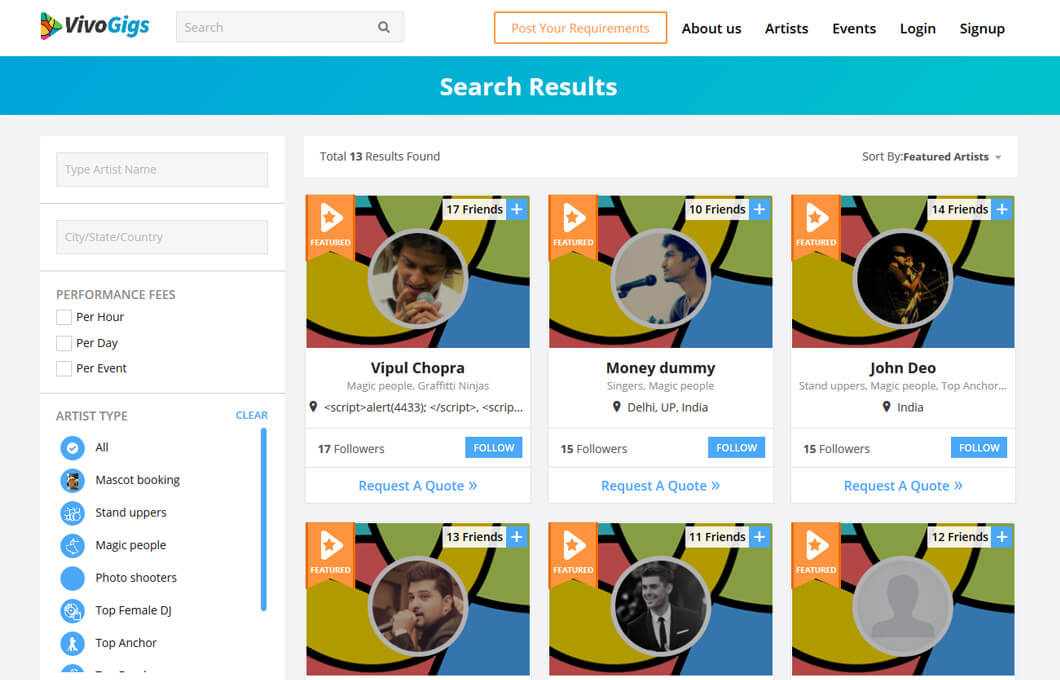Click Post Your Requirements button
The height and width of the screenshot is (680, 1060).
(x=580, y=28)
